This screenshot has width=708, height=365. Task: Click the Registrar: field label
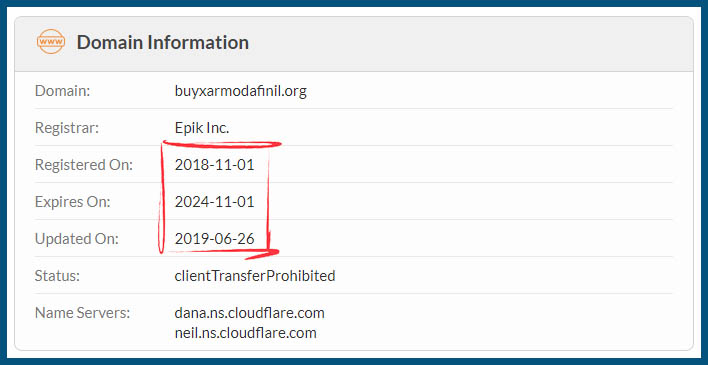click(67, 128)
